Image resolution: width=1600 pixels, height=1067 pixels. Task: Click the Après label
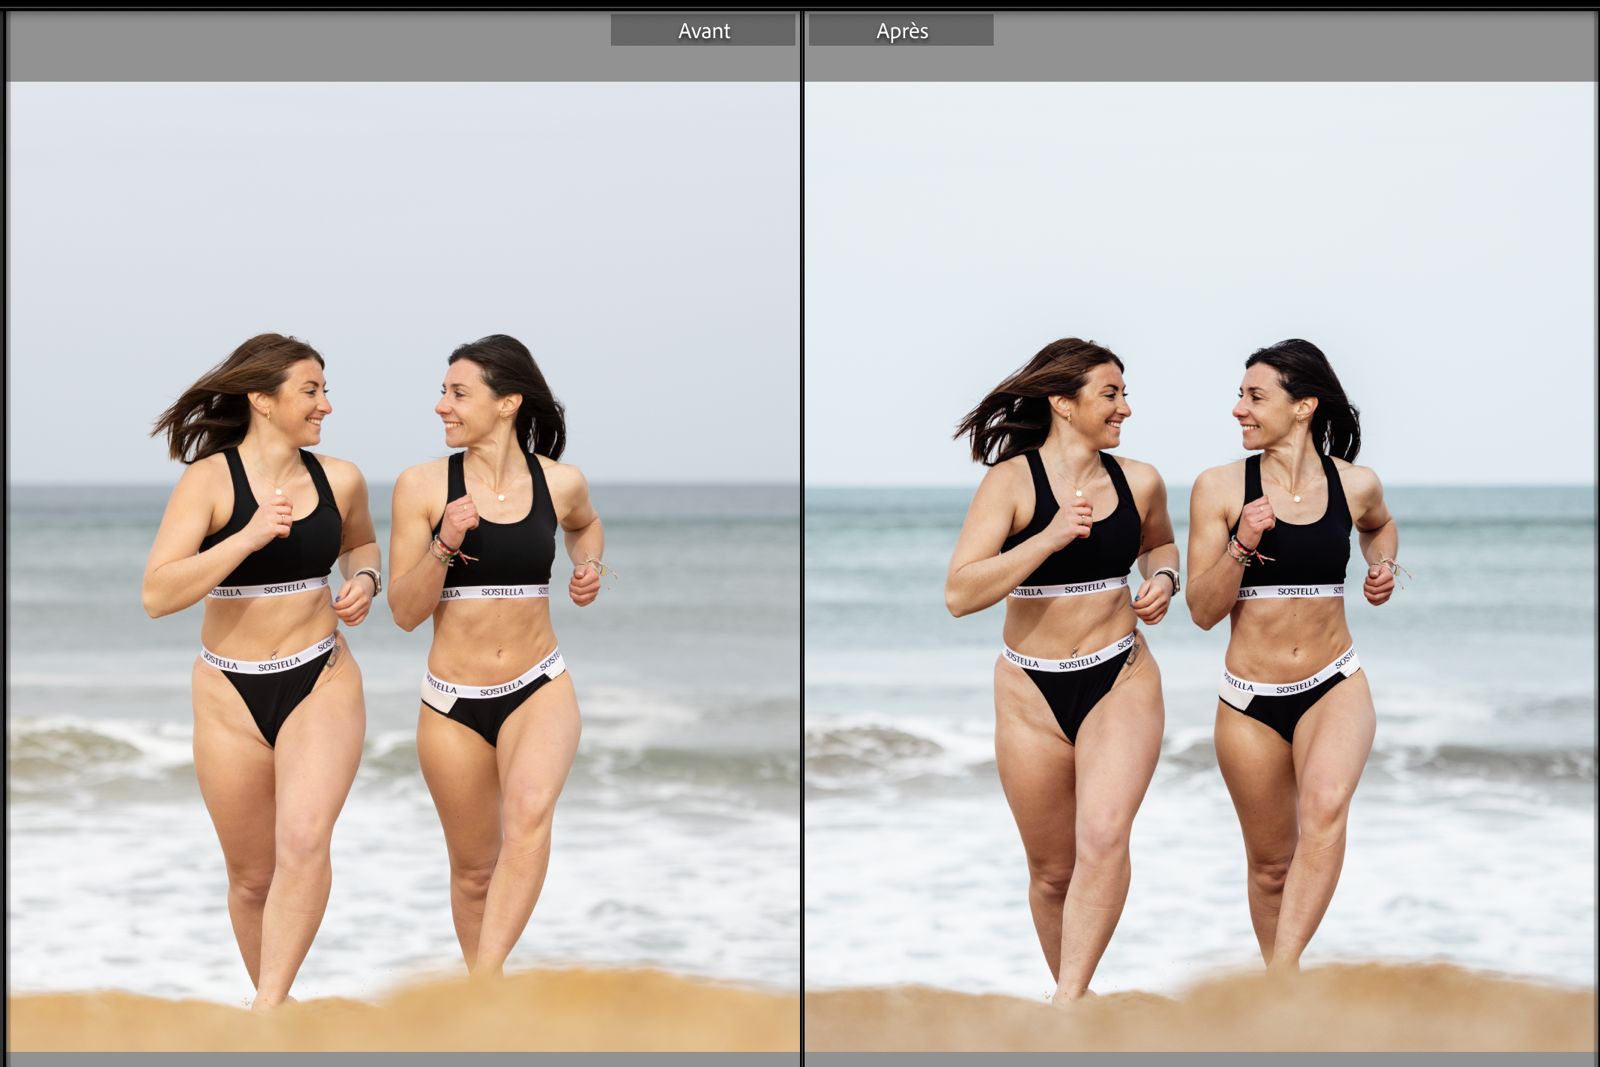pos(901,31)
